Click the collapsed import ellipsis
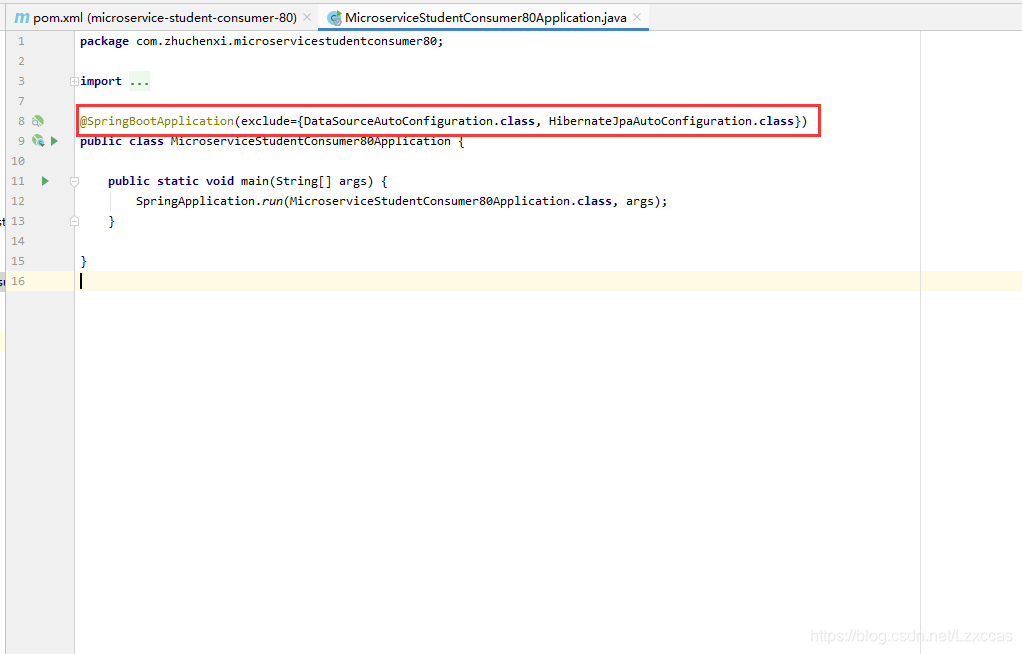The height and width of the screenshot is (654, 1022). click(139, 81)
